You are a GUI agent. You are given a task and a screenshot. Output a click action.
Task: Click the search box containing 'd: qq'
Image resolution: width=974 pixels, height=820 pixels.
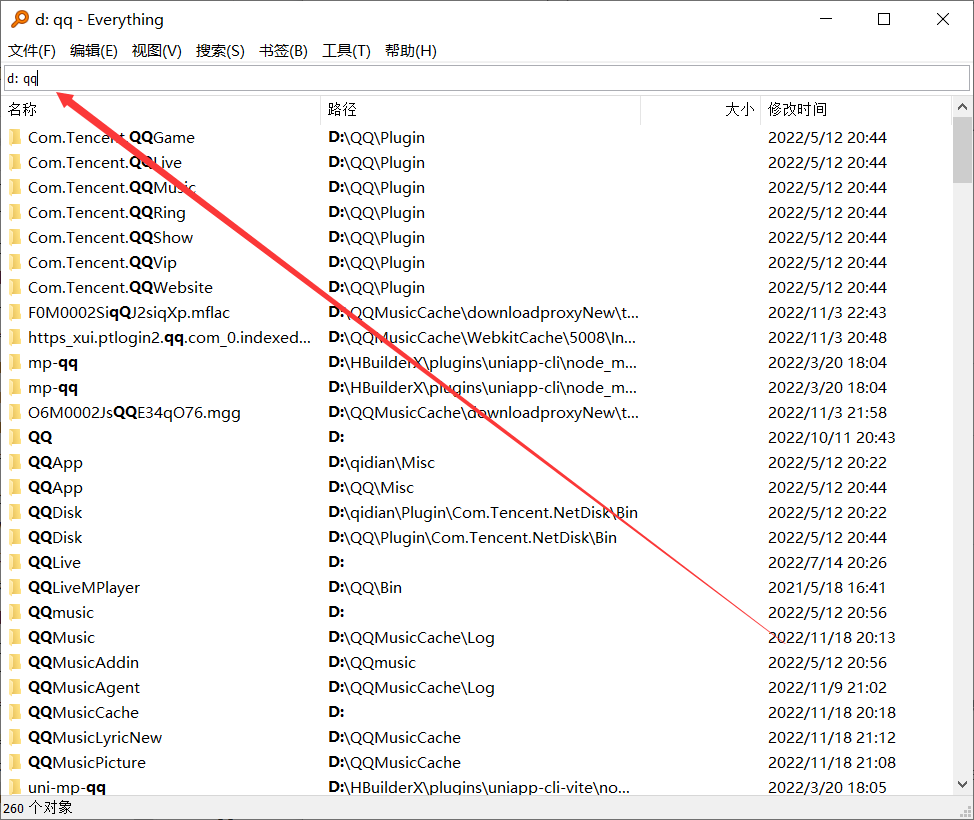coord(486,78)
